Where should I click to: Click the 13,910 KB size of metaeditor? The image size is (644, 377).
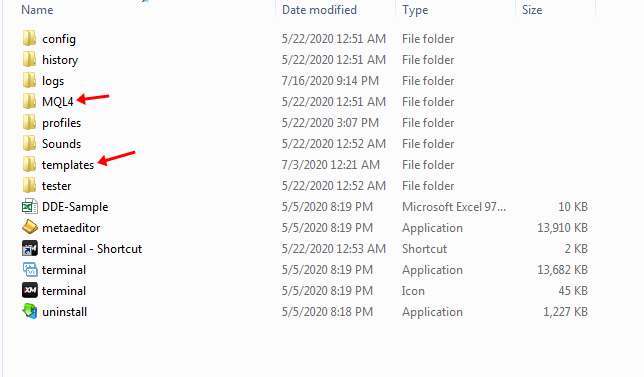(x=562, y=228)
